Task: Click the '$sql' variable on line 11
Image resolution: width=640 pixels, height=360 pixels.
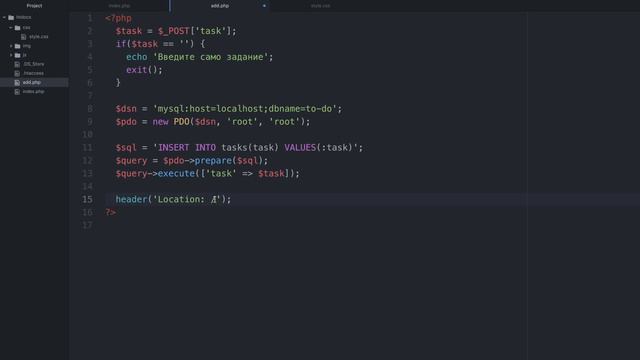Action: point(126,148)
